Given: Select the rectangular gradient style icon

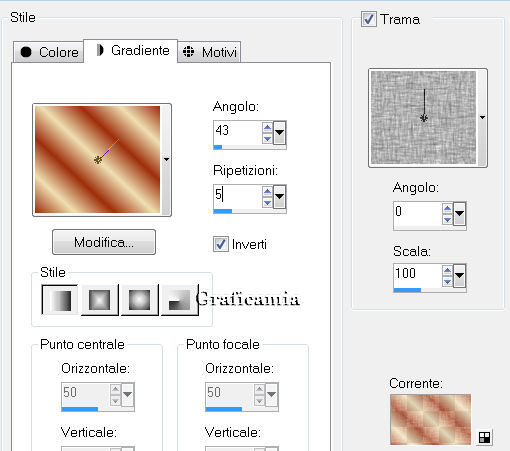Looking at the screenshot, I should [100, 300].
